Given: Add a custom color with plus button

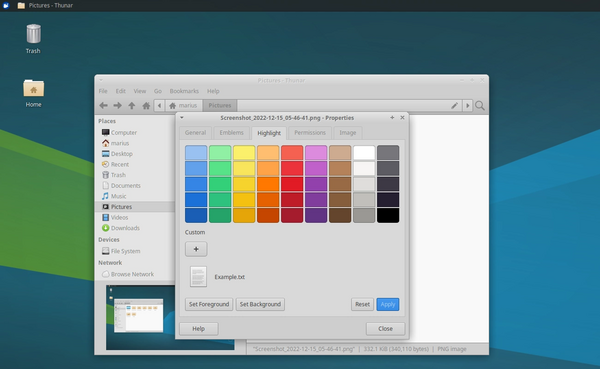Looking at the screenshot, I should point(196,249).
